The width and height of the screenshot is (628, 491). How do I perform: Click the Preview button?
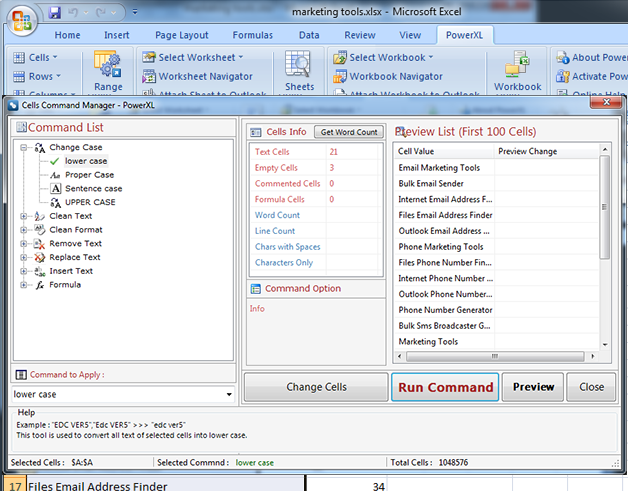pyautogui.click(x=533, y=387)
